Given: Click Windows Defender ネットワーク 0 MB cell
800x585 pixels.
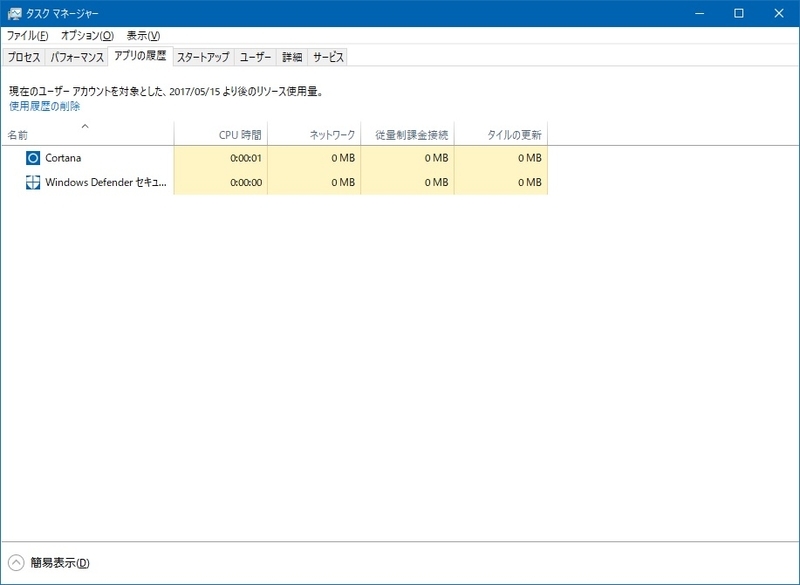Looking at the screenshot, I should click(314, 183).
